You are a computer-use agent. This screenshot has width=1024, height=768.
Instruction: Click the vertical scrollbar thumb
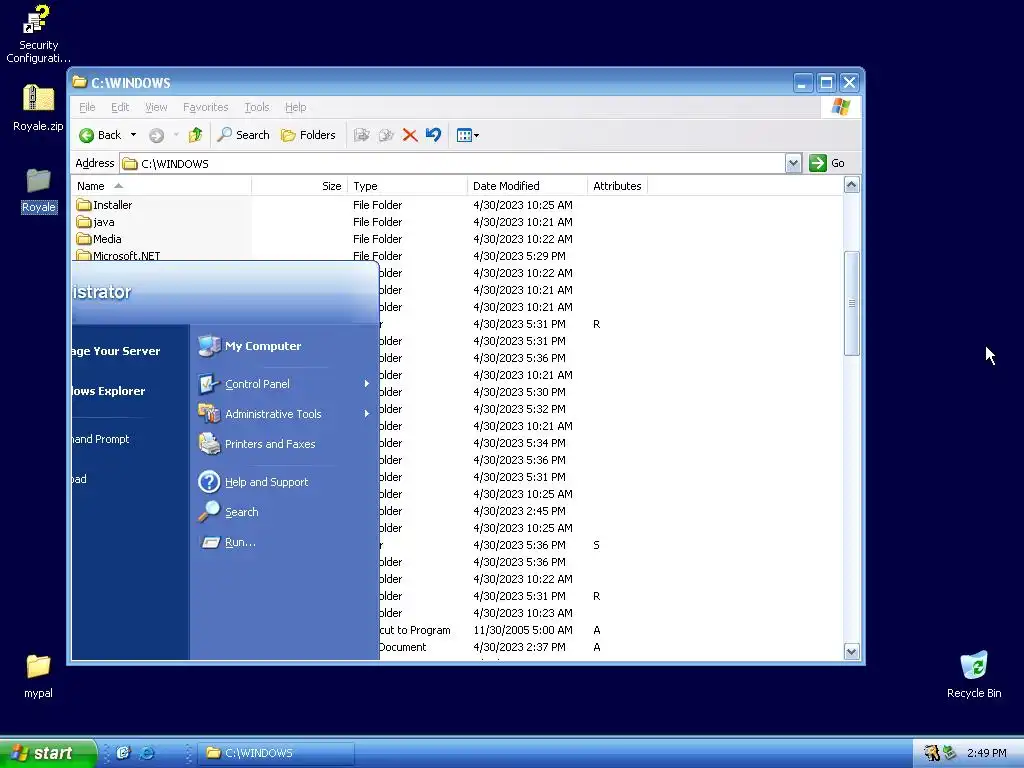click(x=852, y=304)
